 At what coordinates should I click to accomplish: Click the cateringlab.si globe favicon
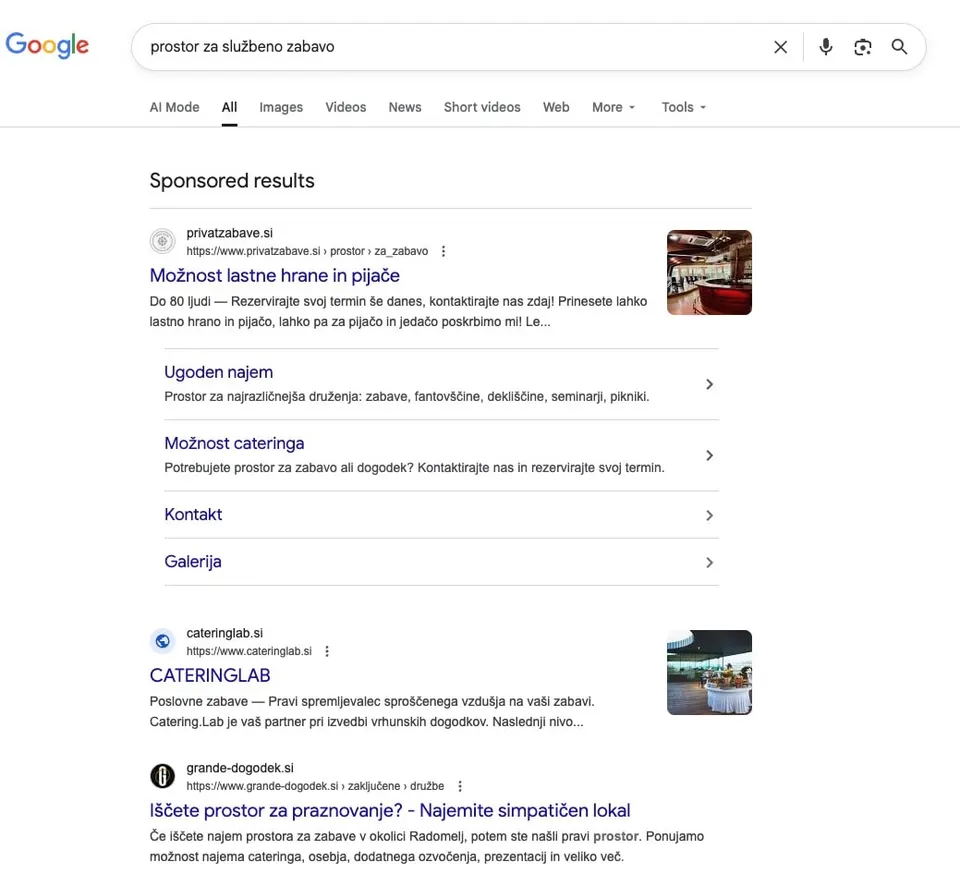162,641
